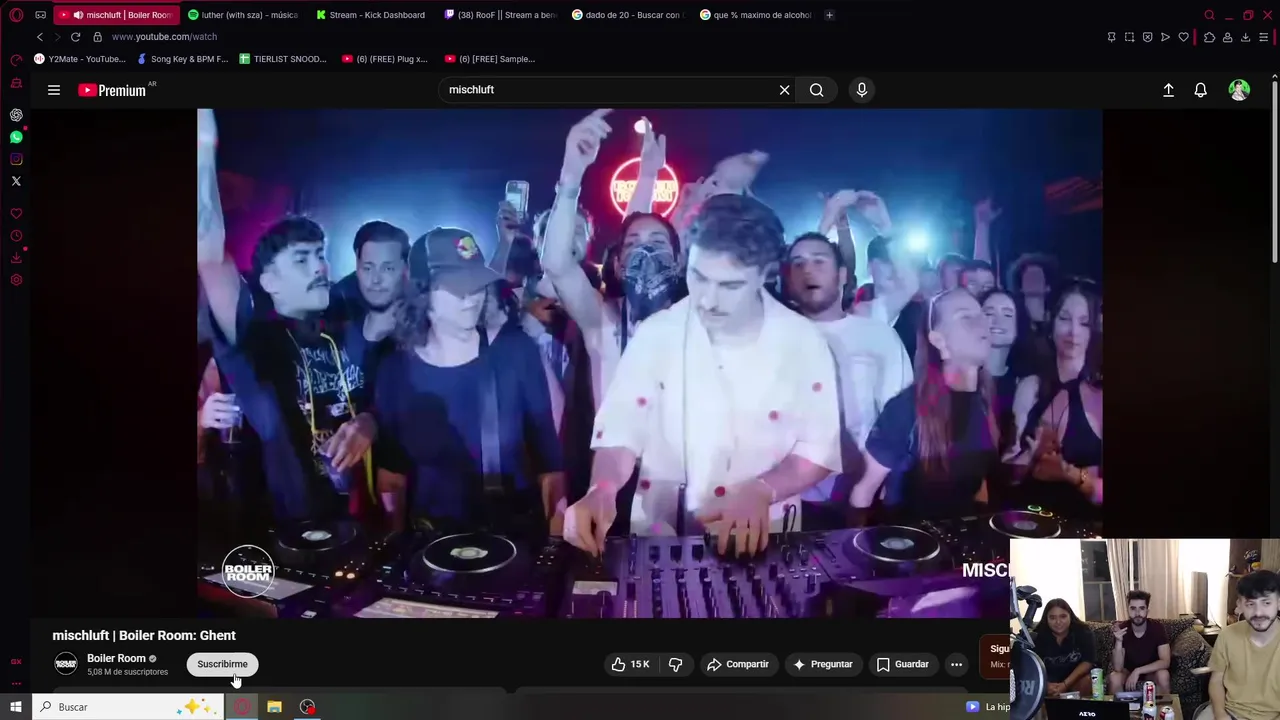Open the workspaces icon left of tabs
The height and width of the screenshot is (720, 1280).
tap(40, 15)
